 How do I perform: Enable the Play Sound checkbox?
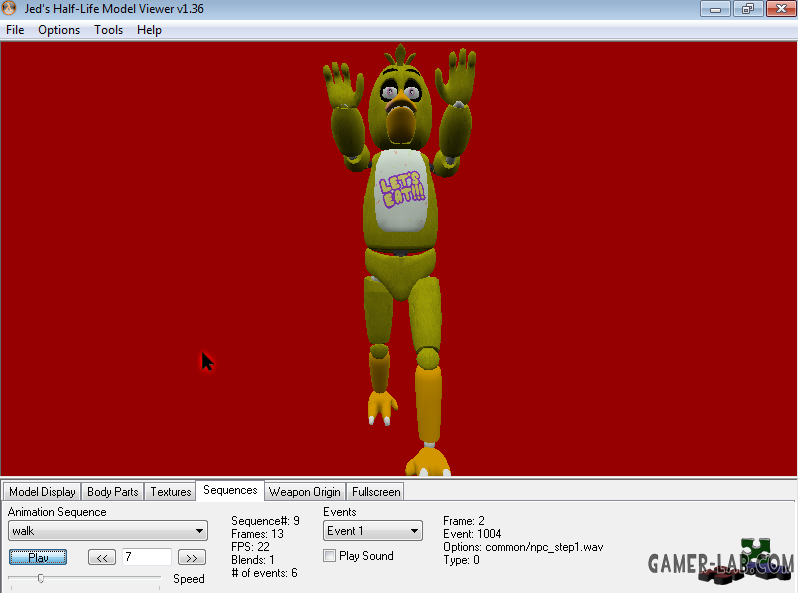(x=329, y=556)
